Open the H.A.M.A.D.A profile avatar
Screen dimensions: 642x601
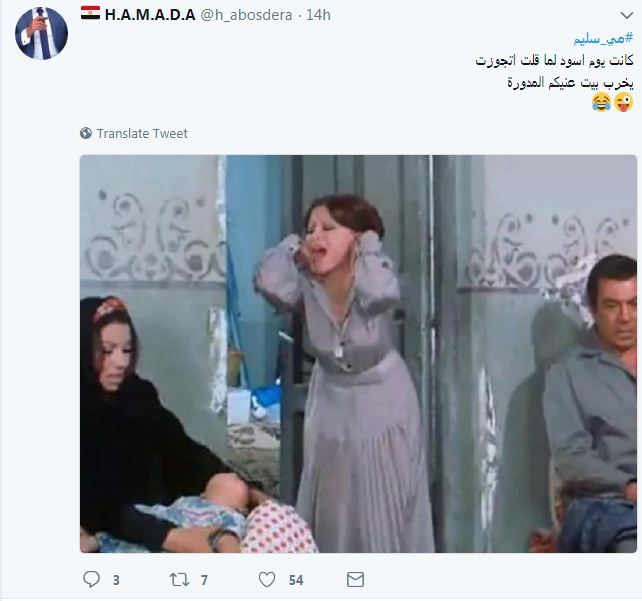pos(41,34)
